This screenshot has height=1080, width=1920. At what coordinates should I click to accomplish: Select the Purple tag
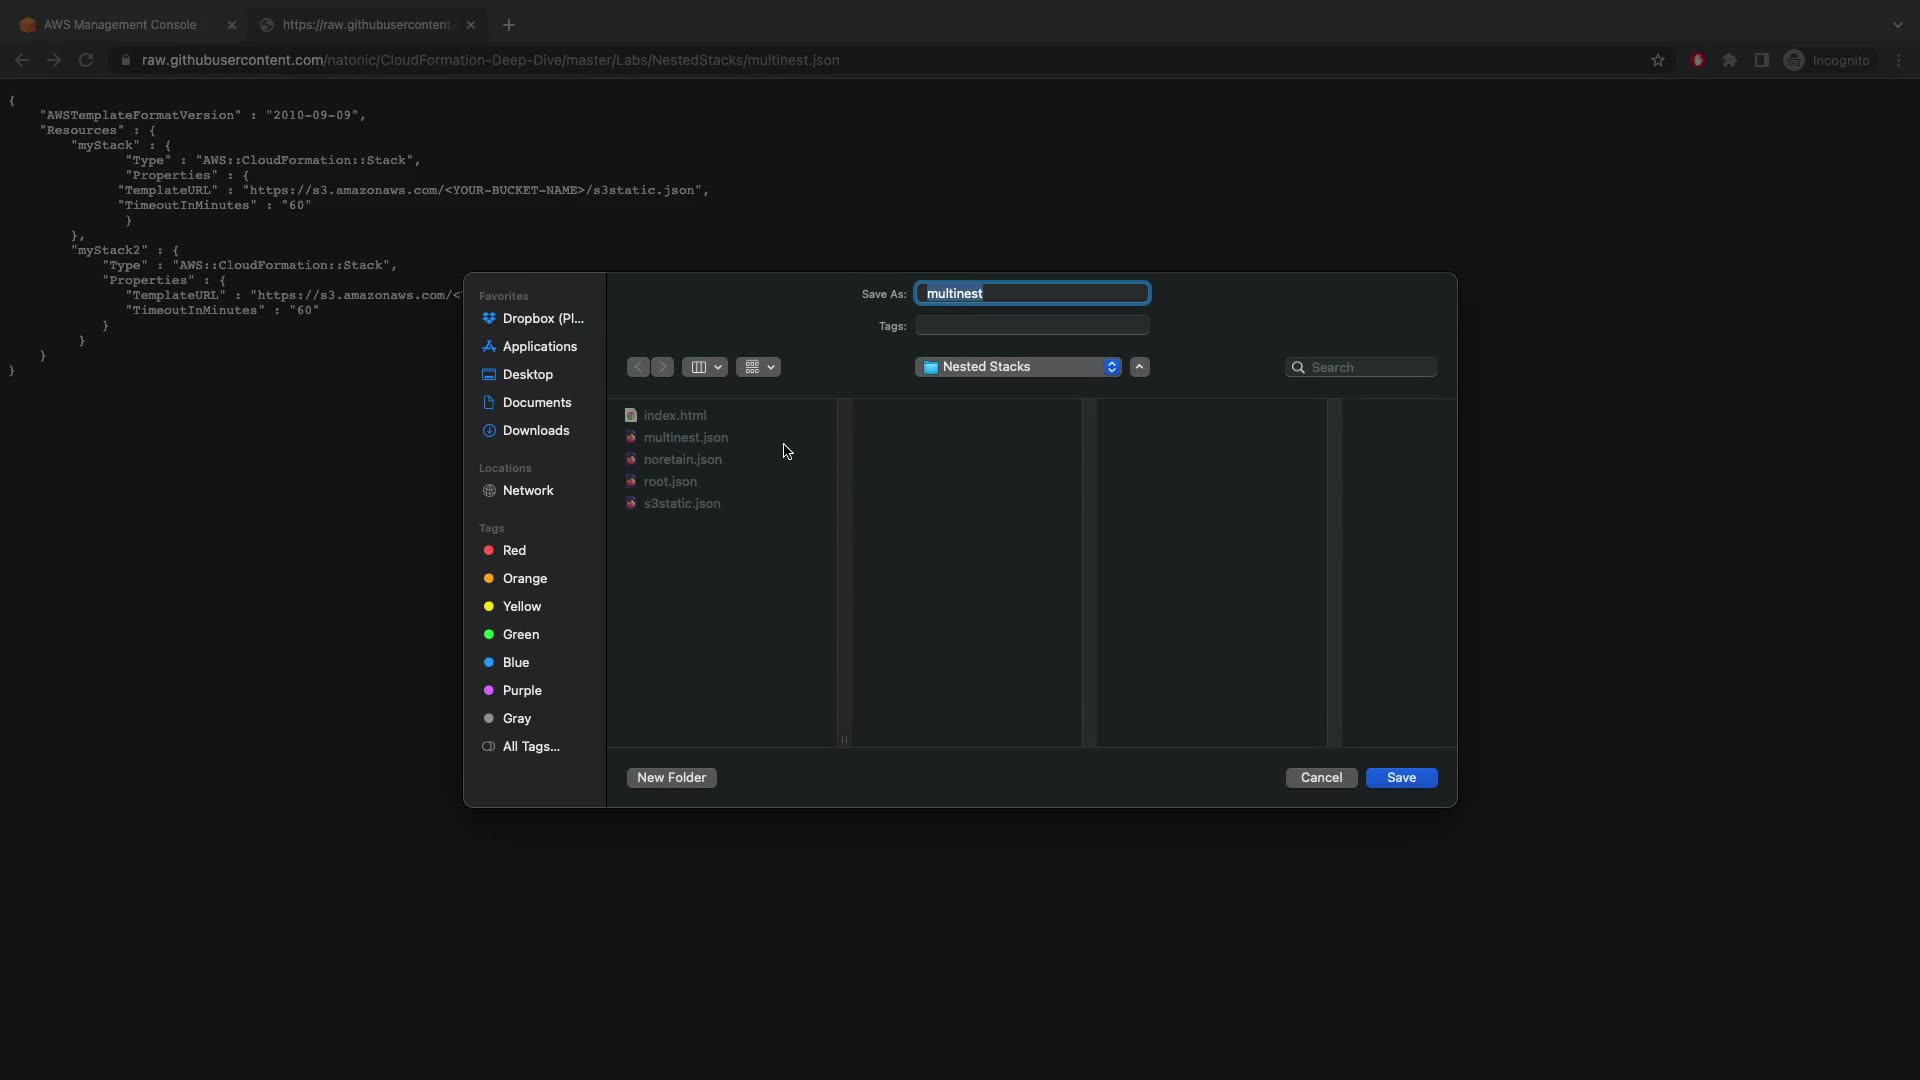click(x=521, y=690)
